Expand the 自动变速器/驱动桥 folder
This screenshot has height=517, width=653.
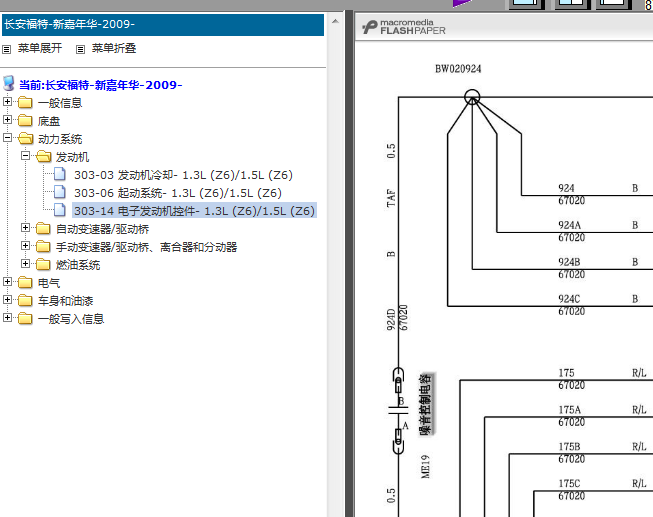click(x=25, y=227)
